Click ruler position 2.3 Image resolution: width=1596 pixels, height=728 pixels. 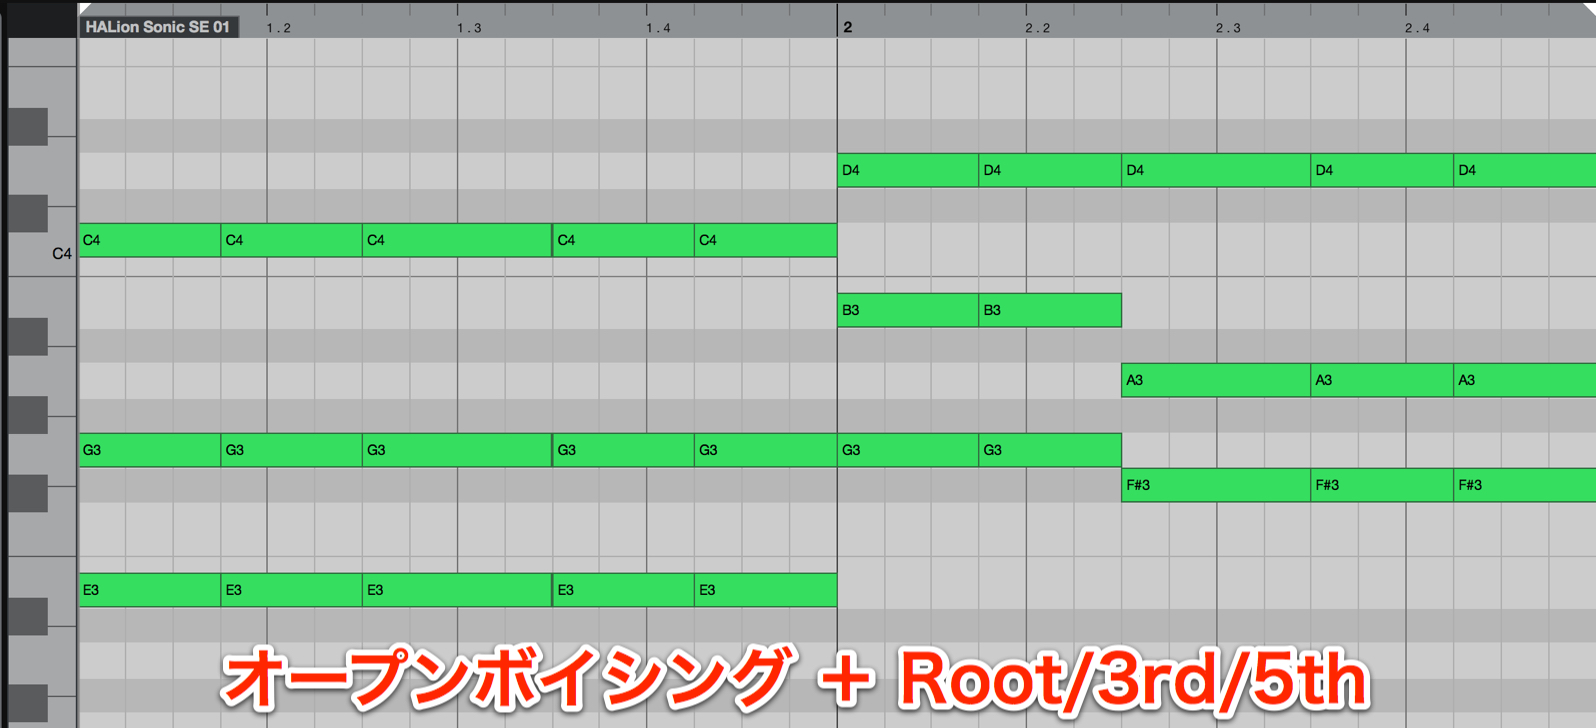pyautogui.click(x=1227, y=28)
